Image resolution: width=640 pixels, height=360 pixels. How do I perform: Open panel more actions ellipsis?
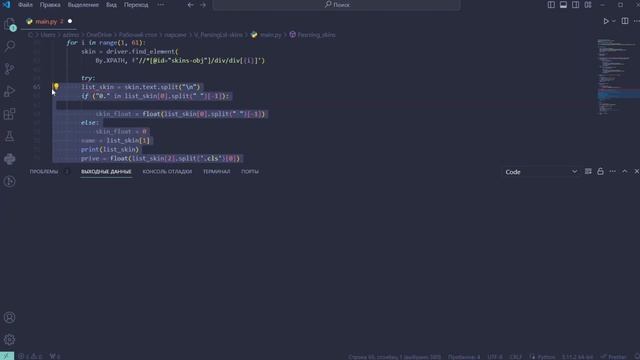(x=613, y=171)
